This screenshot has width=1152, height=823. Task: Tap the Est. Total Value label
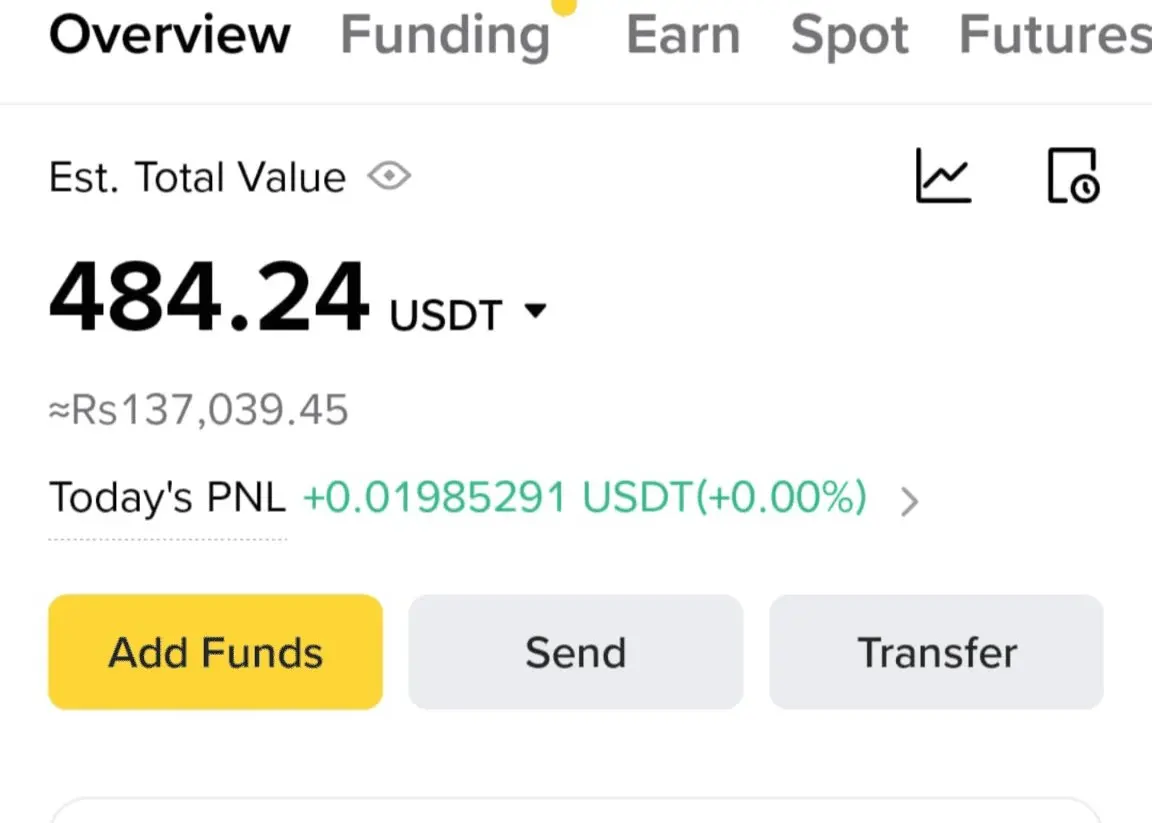pyautogui.click(x=197, y=178)
